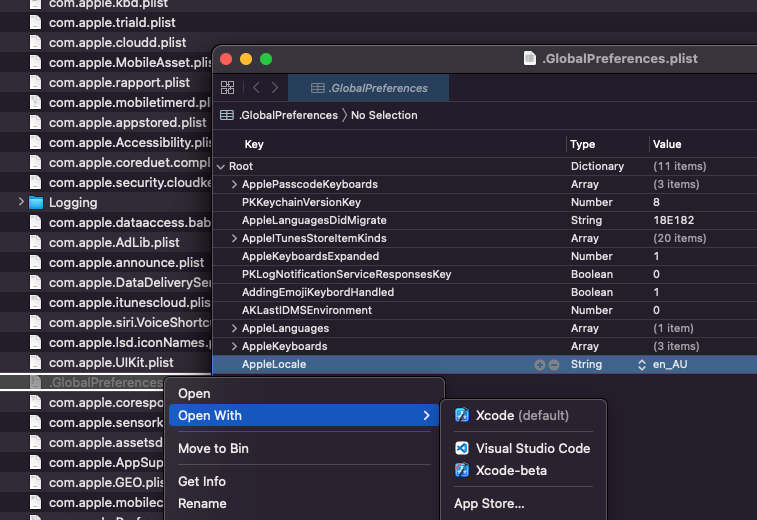
Task: Expand the Logging folder in file list
Action: pyautogui.click(x=21, y=202)
